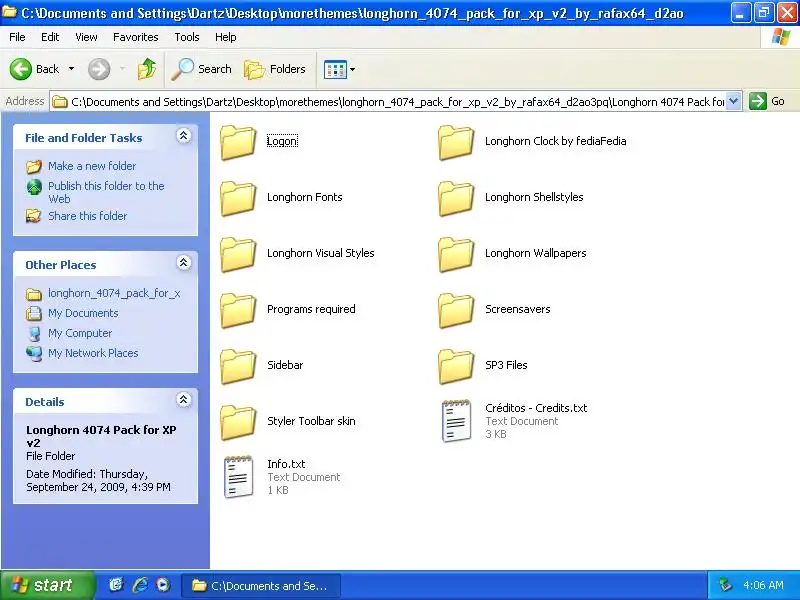This screenshot has width=800, height=600.
Task: Open My Documents from Other Places
Action: click(83, 313)
